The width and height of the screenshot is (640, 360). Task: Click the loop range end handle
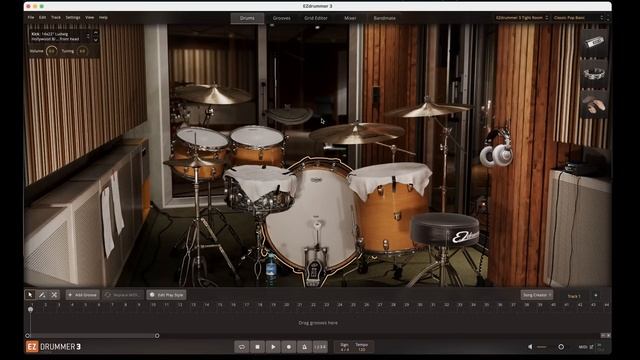point(157,336)
